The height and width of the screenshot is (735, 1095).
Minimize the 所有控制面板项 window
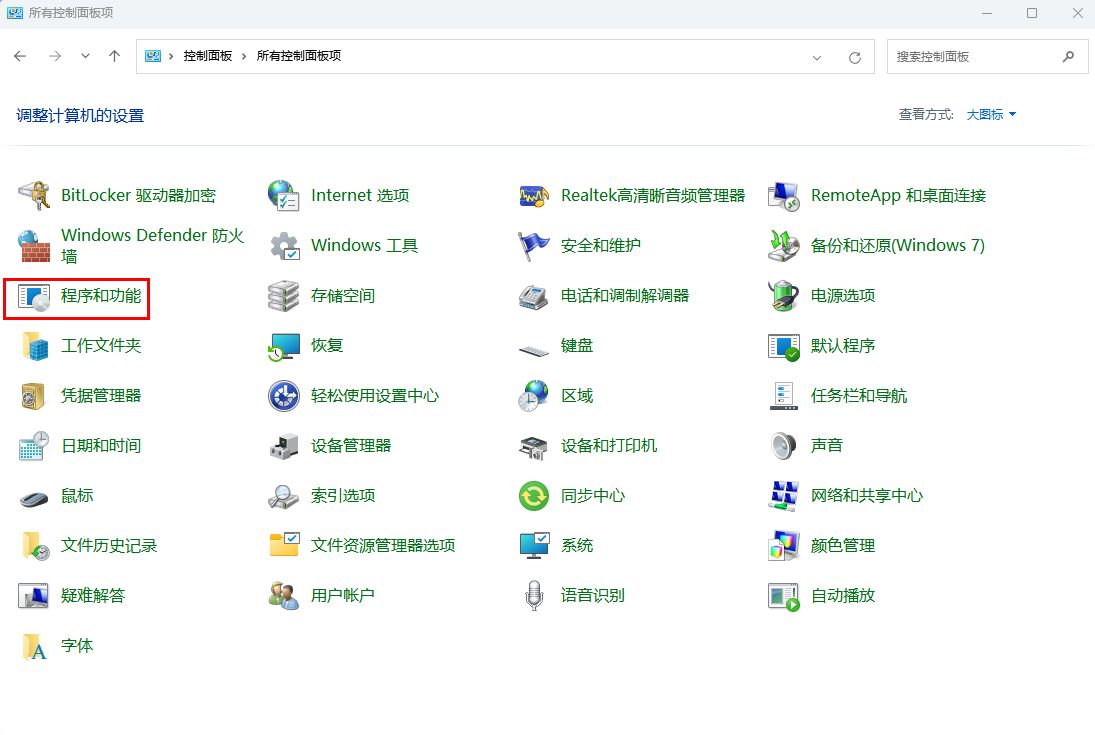tap(987, 13)
